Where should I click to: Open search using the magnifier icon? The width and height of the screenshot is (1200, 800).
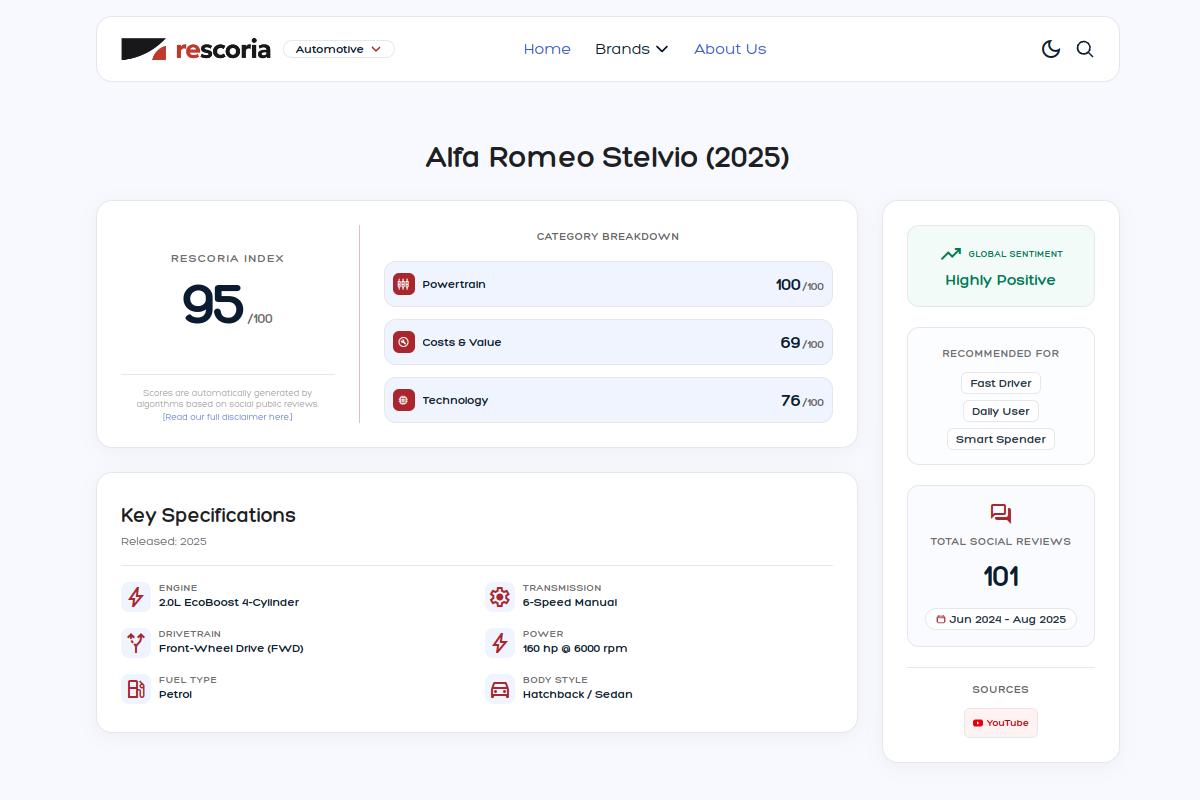[x=1085, y=49]
